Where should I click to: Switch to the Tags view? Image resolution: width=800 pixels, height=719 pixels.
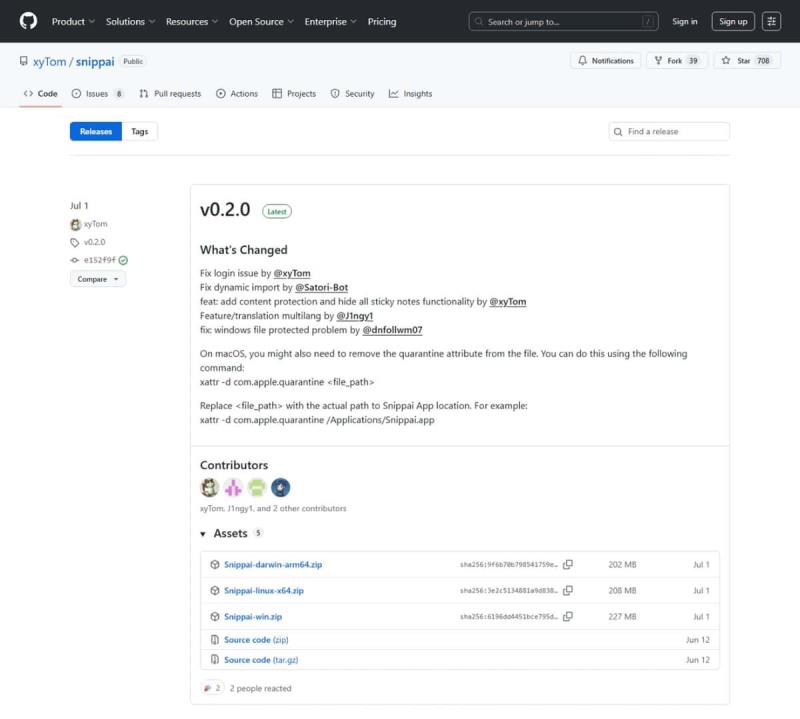coord(139,132)
